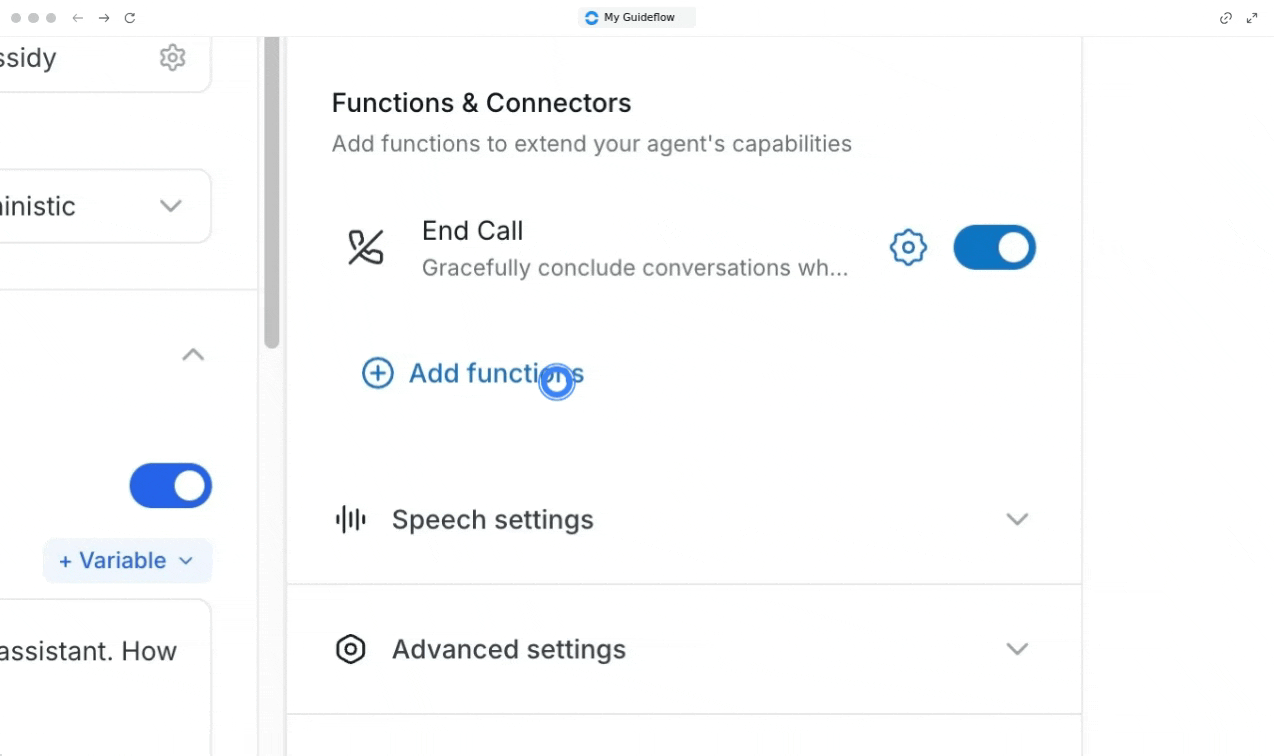Expand the Advanced settings section
Image resolution: width=1274 pixels, height=756 pixels.
pos(1017,649)
